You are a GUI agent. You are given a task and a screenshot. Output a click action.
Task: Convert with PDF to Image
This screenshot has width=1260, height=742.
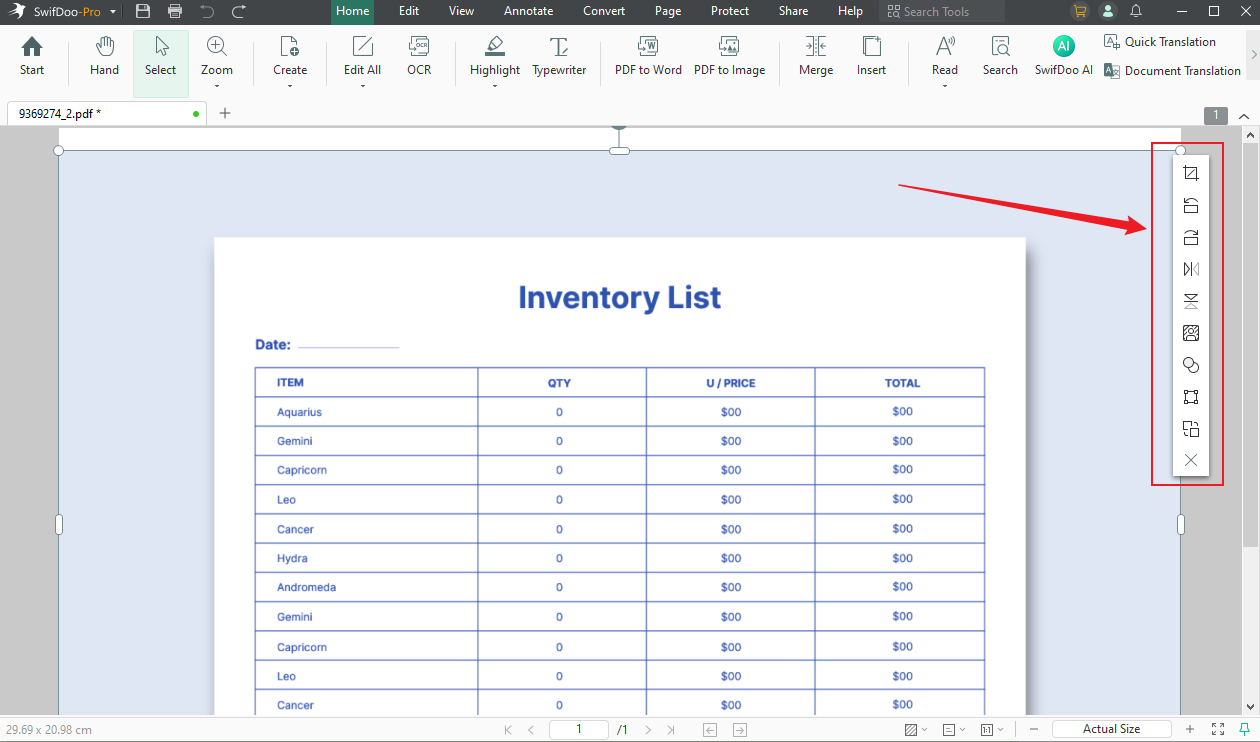729,56
